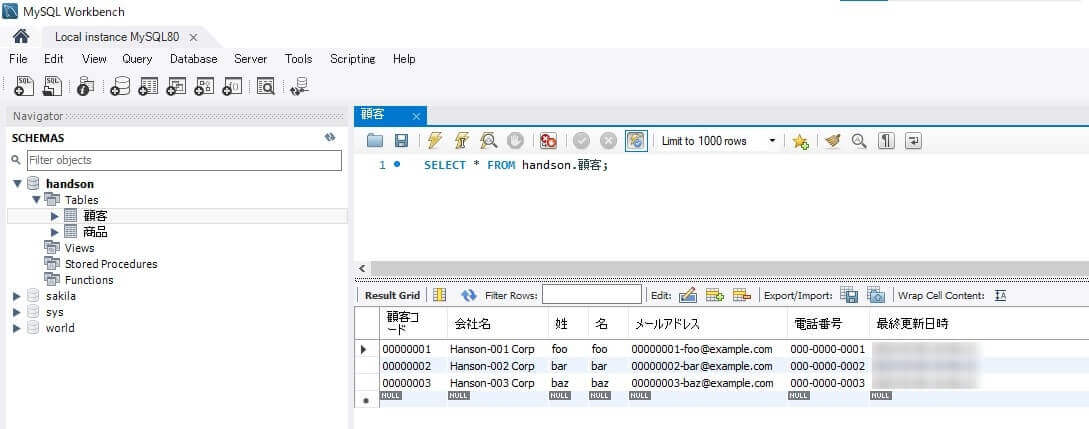Go to the Home screen icon
Viewport: 1089px width, 429px height.
click(x=22, y=37)
